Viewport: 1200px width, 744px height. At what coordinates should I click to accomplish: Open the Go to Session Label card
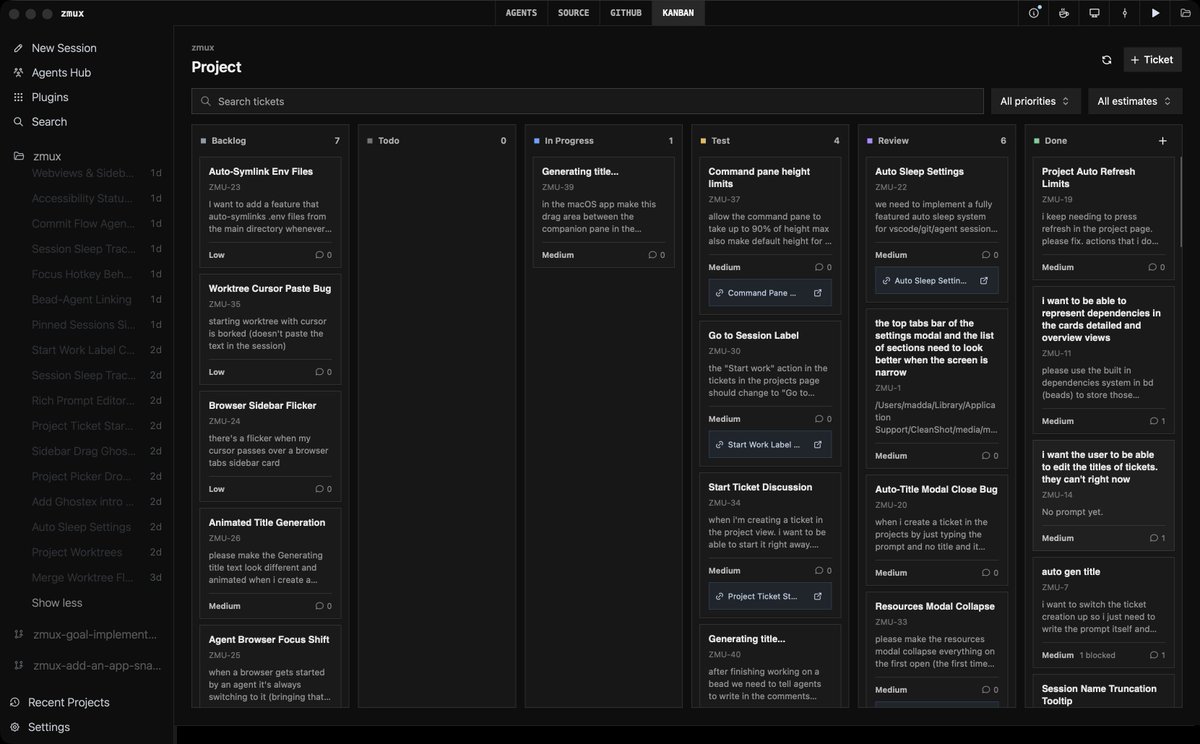pyautogui.click(x=770, y=392)
